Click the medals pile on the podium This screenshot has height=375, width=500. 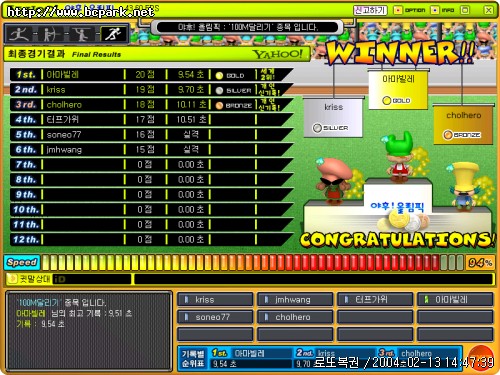[x=404, y=222]
